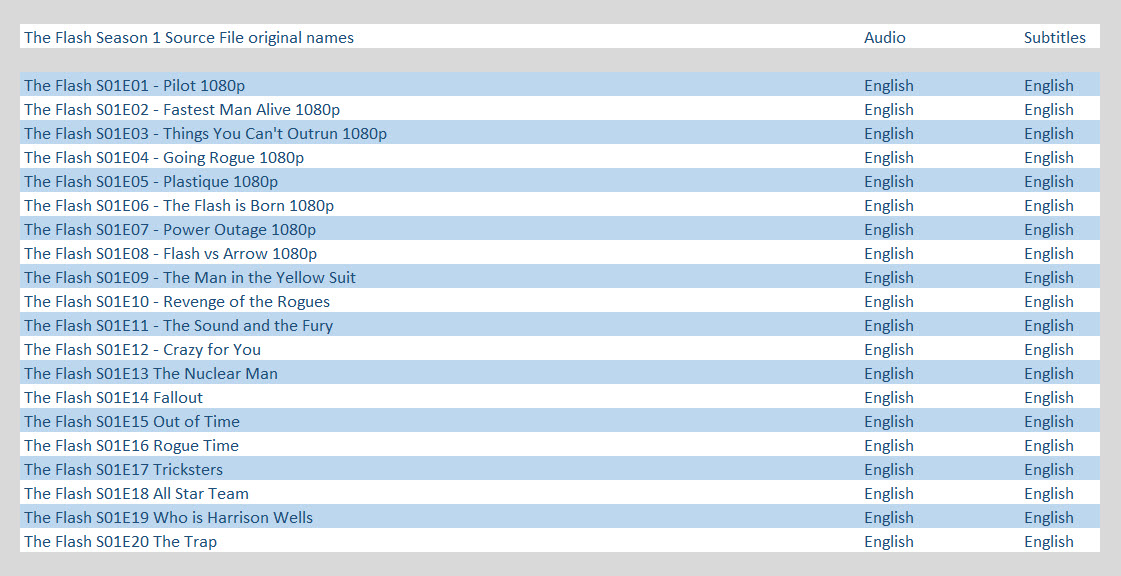Select 'The Flash S01E09 - The Man in the Yellow Suit'
The width and height of the screenshot is (1121, 576).
(x=189, y=277)
